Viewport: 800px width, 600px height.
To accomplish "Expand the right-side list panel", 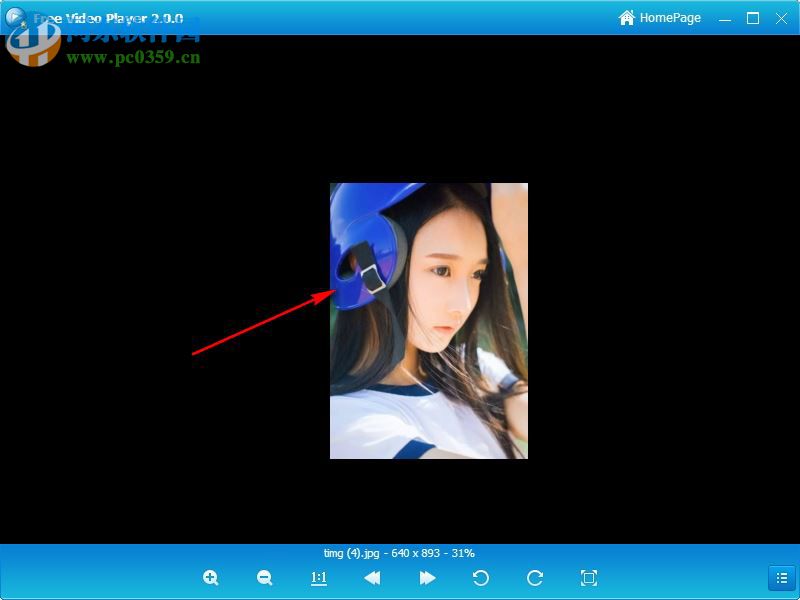I will coord(783,577).
